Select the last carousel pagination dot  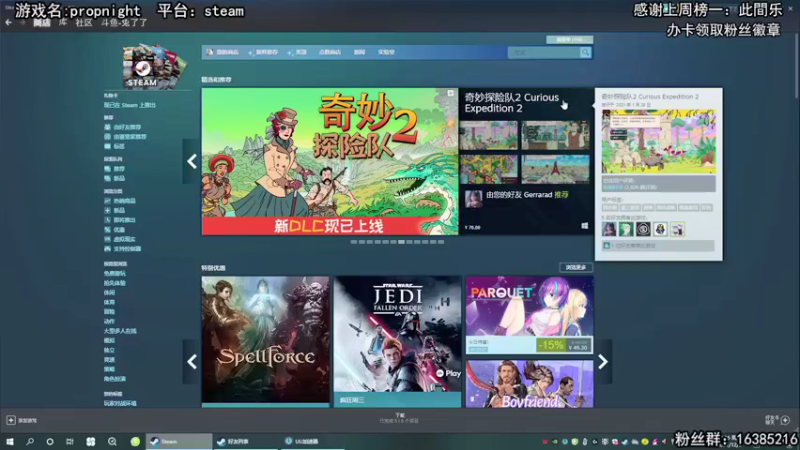[x=441, y=242]
